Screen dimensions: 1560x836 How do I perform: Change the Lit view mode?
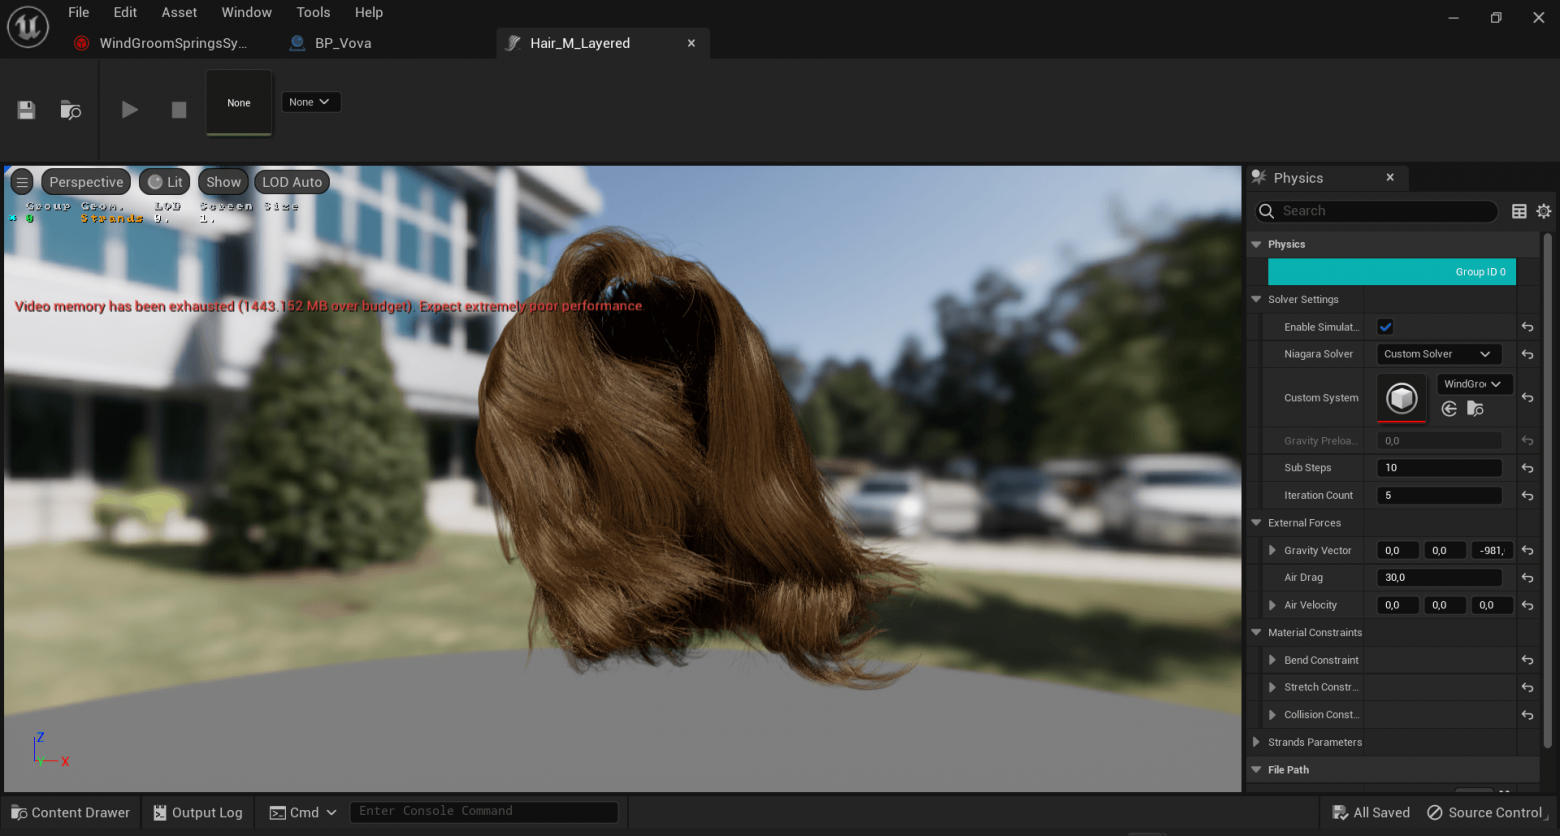165,182
